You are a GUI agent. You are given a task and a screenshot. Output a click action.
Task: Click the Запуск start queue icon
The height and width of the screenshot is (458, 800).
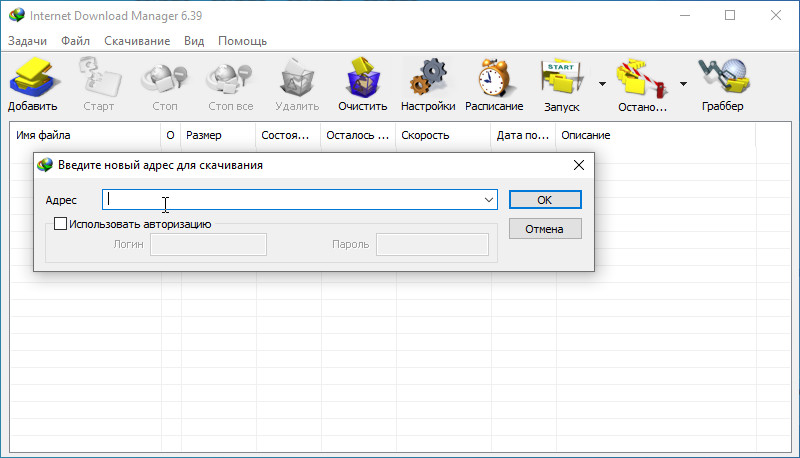(561, 80)
